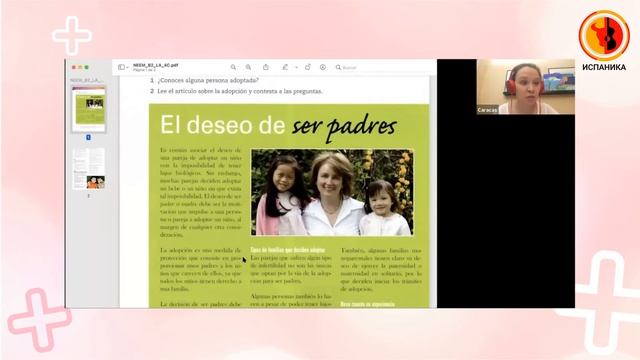Click the sidebar document name NEEM_B2_LA

(x=87, y=80)
